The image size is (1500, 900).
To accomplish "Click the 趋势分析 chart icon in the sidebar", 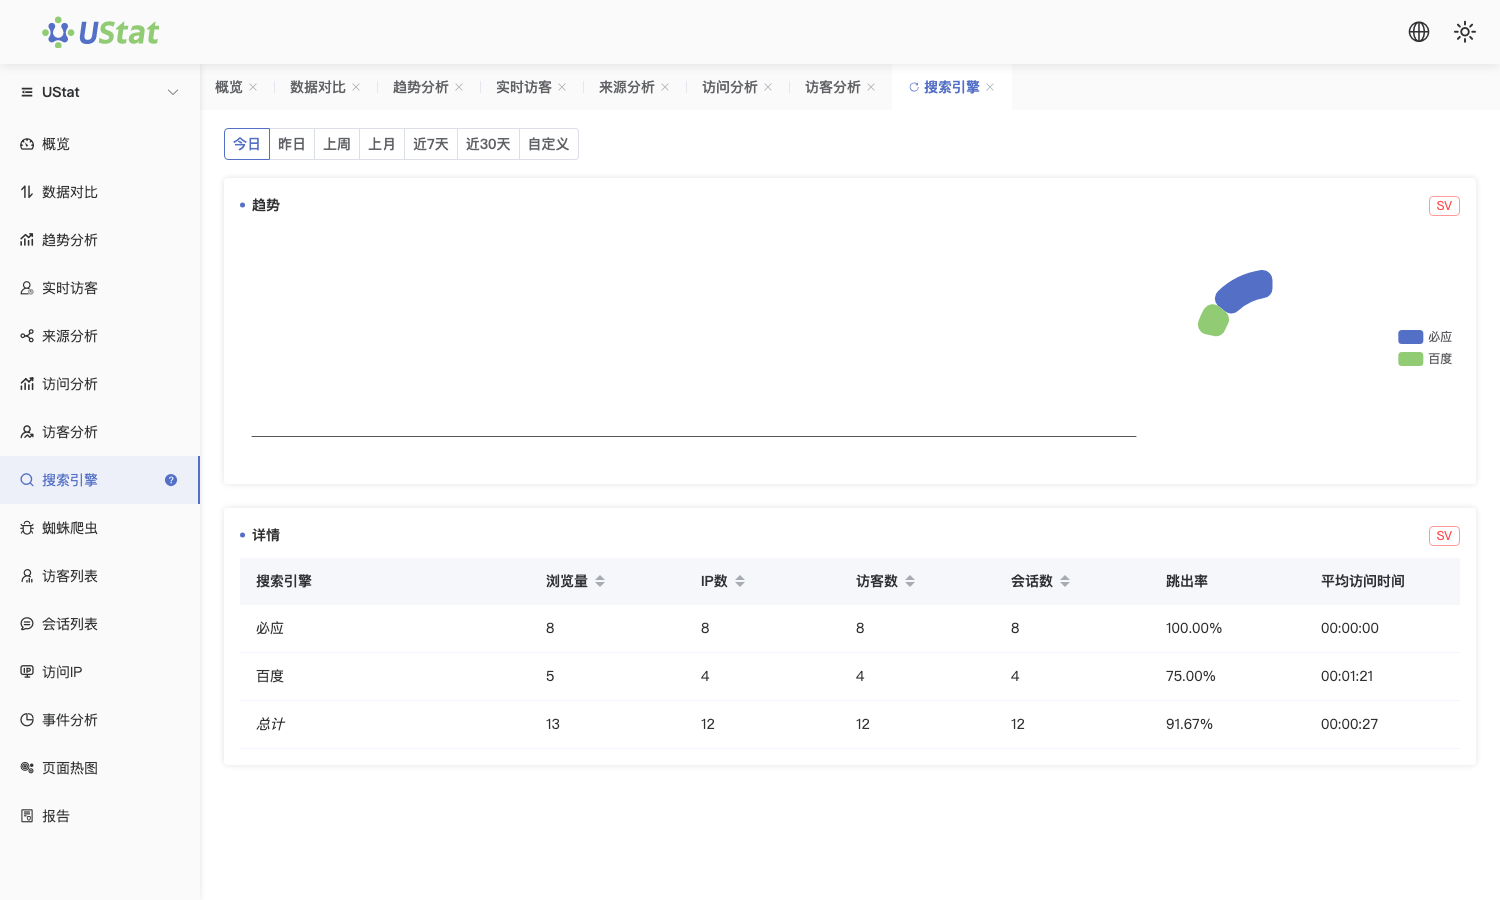I will coord(27,240).
